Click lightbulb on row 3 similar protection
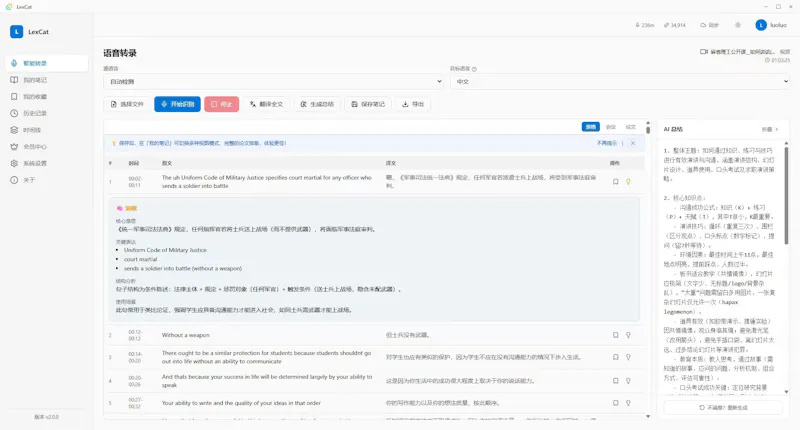800x430 pixels. pyautogui.click(x=629, y=357)
